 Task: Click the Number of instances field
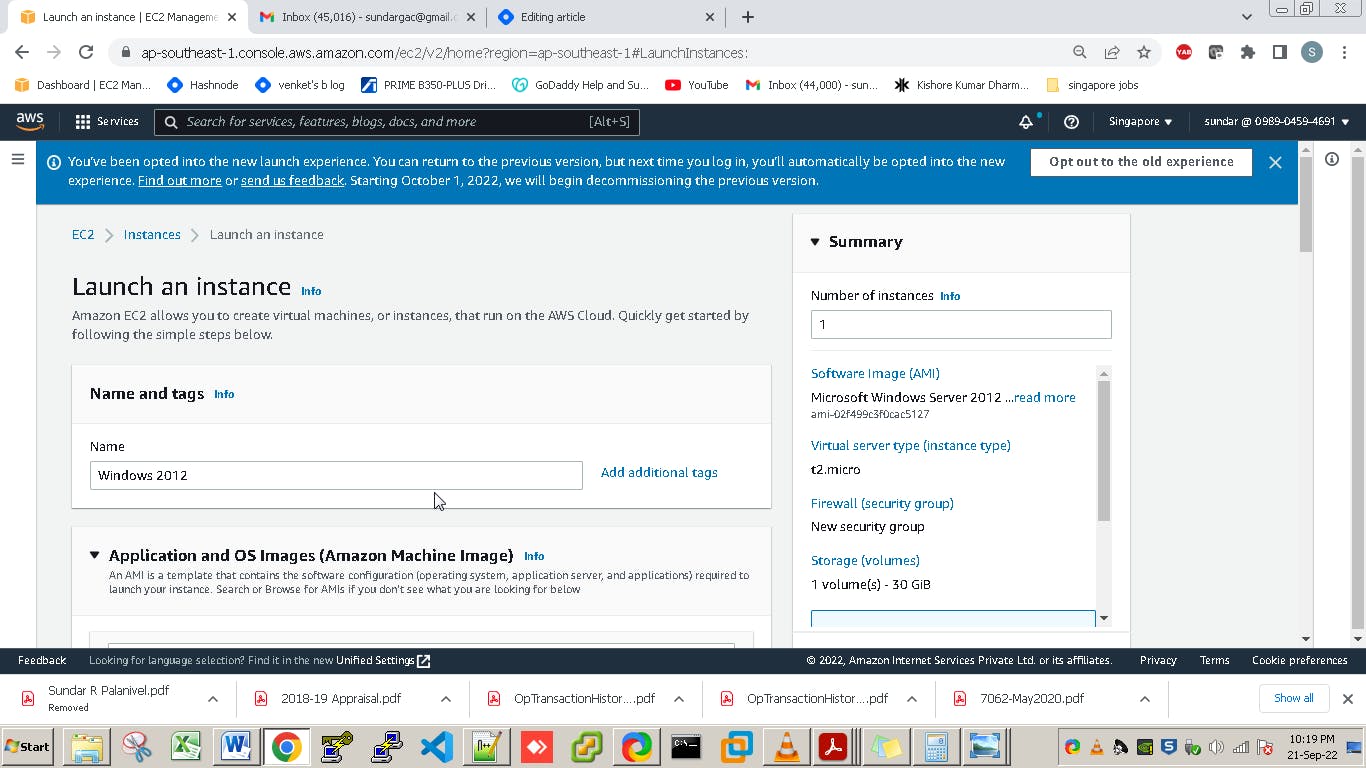pyautogui.click(x=961, y=324)
